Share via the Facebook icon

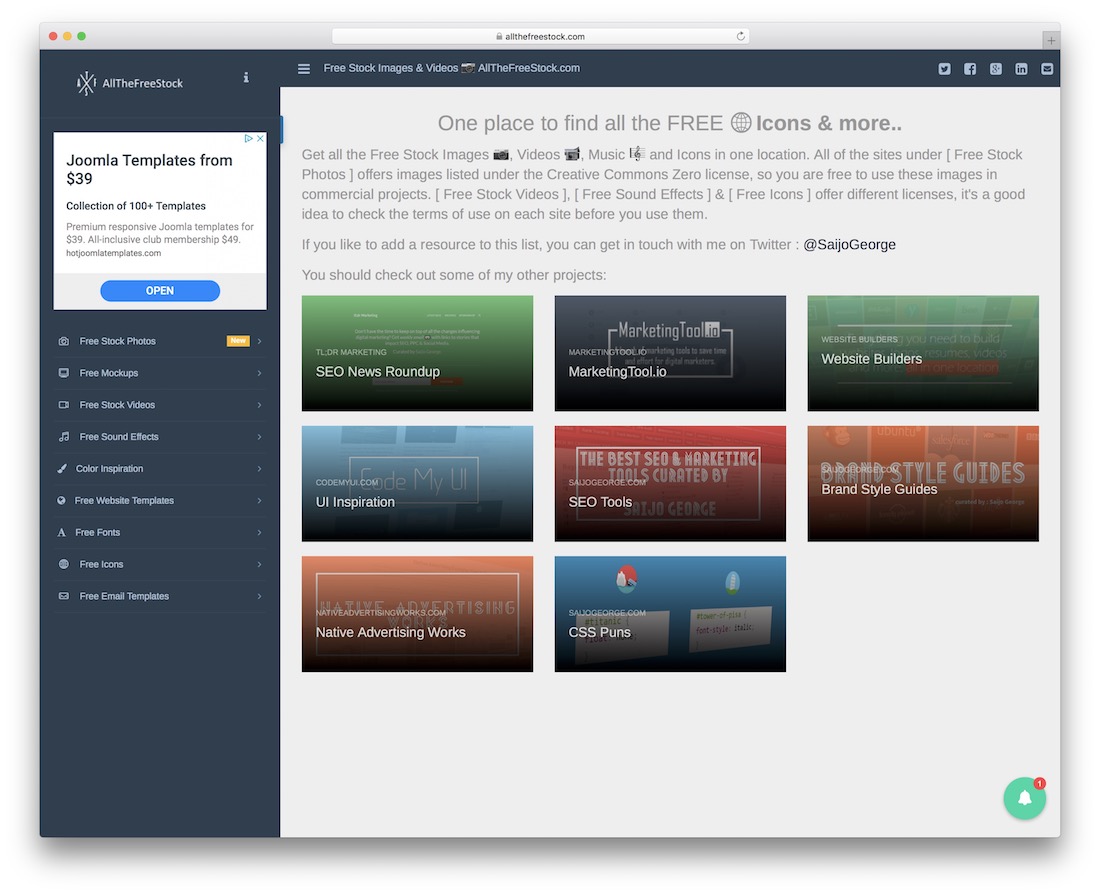click(970, 69)
